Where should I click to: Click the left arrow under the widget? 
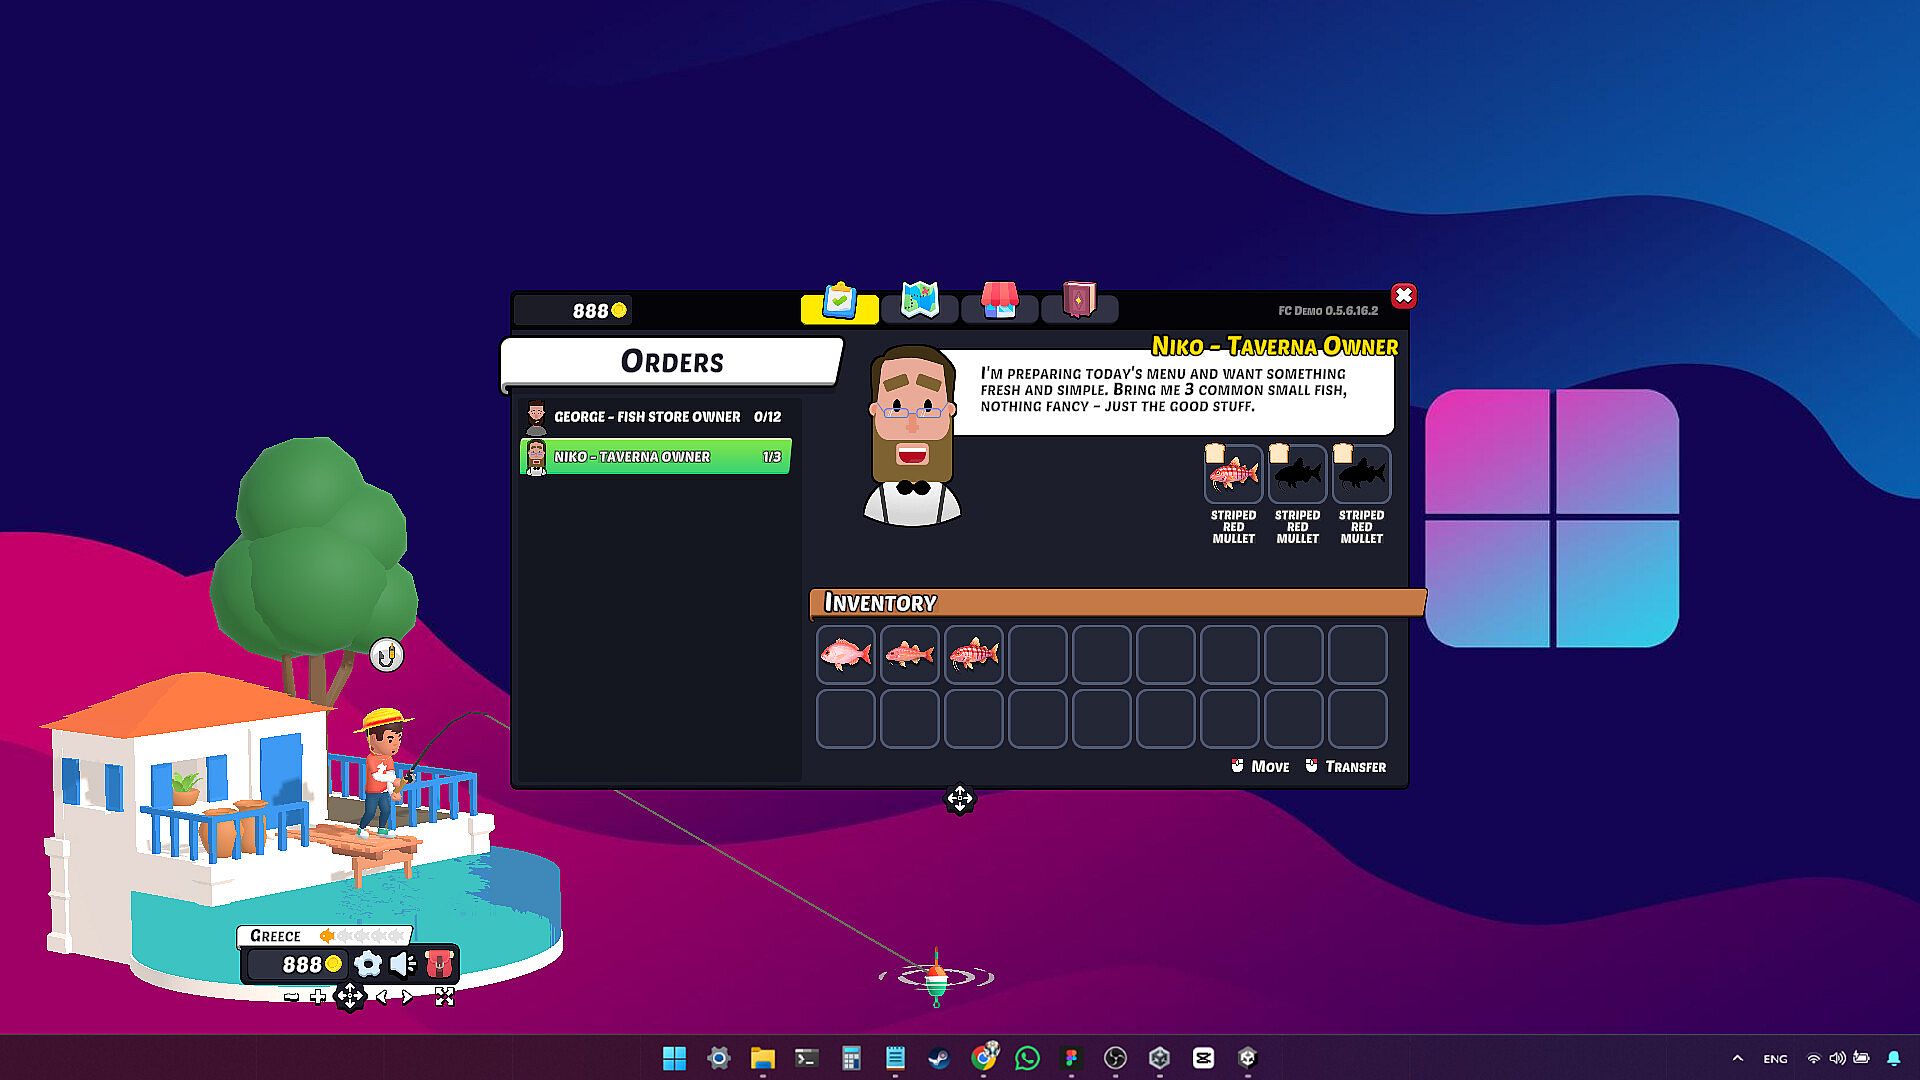click(381, 997)
